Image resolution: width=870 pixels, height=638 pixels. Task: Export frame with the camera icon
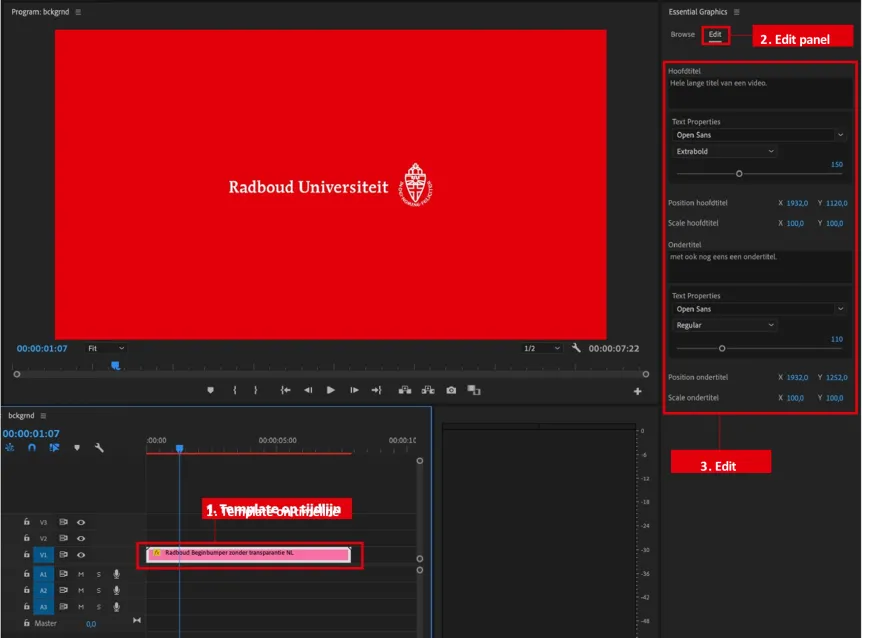[x=451, y=391]
